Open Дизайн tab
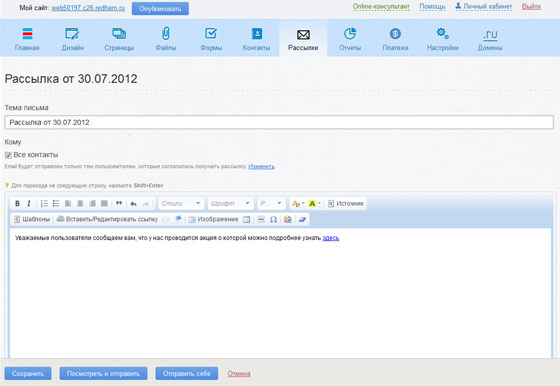The image size is (560, 386). [72, 39]
